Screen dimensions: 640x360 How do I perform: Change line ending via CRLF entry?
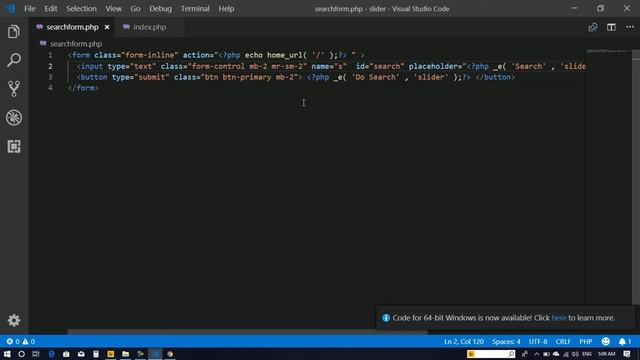pos(563,341)
